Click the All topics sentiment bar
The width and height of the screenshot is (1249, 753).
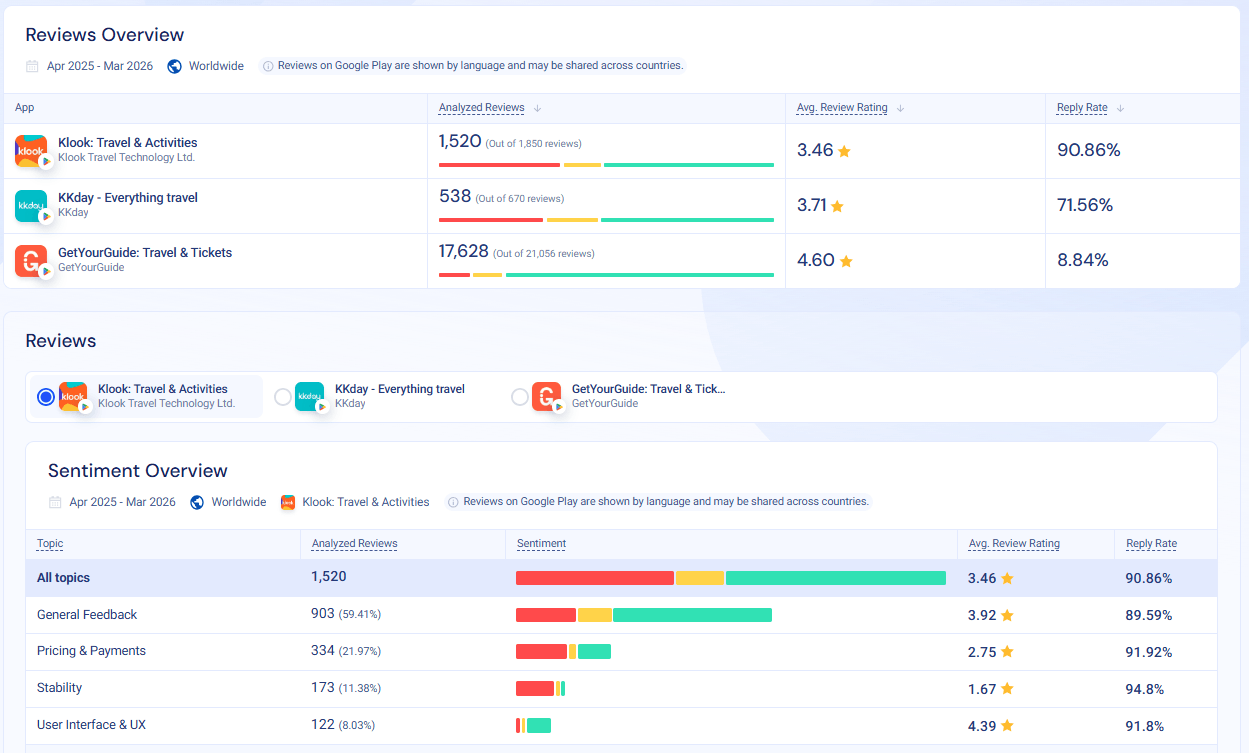coord(731,578)
